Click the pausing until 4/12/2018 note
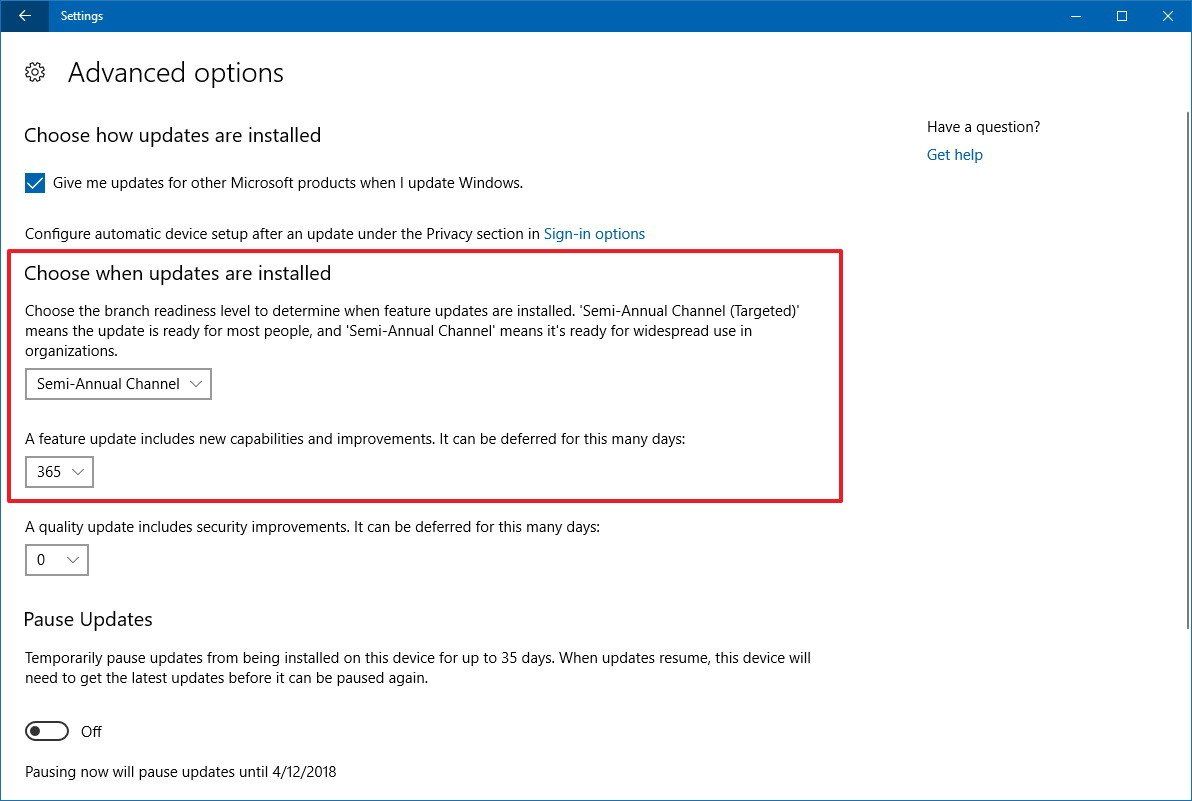Image resolution: width=1192 pixels, height=801 pixels. tap(180, 772)
